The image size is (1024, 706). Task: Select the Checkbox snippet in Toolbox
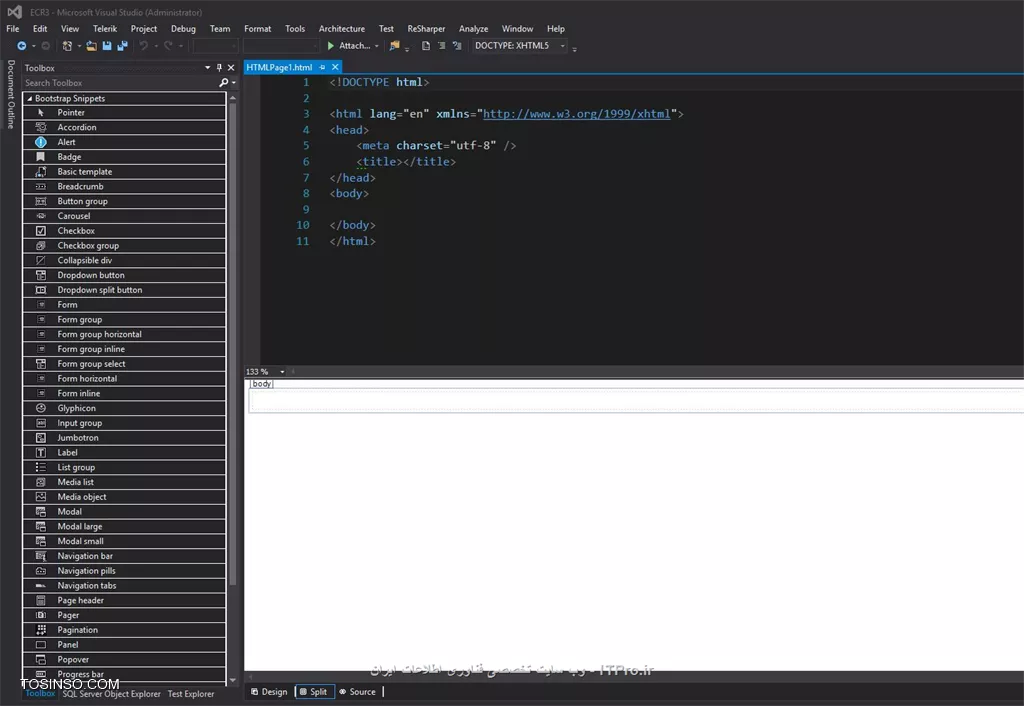click(x=124, y=231)
